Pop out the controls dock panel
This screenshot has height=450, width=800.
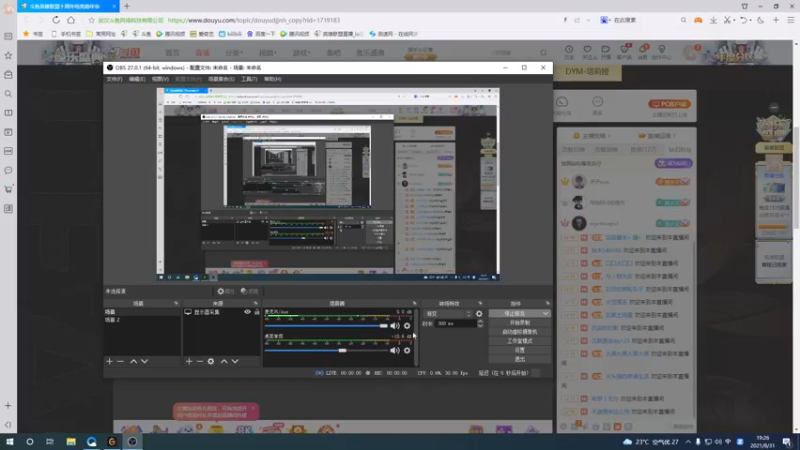point(547,303)
